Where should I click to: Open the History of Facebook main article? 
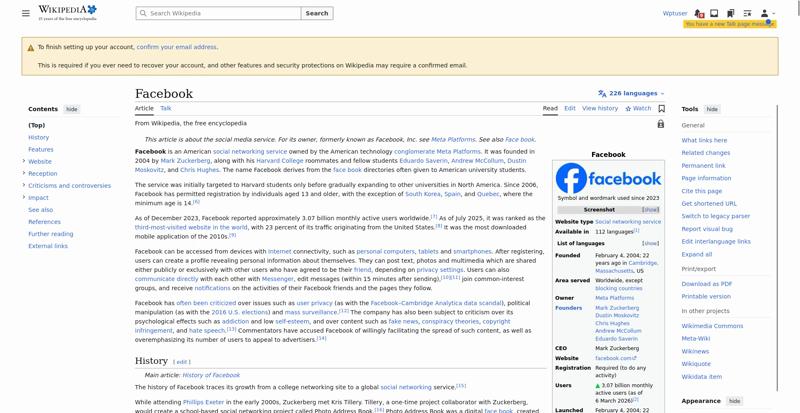[211, 375]
